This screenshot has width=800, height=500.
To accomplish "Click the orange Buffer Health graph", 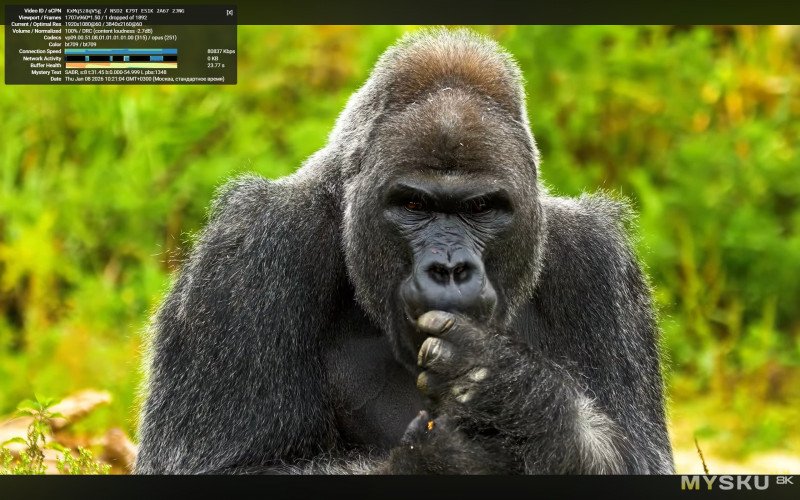I will click(x=120, y=65).
